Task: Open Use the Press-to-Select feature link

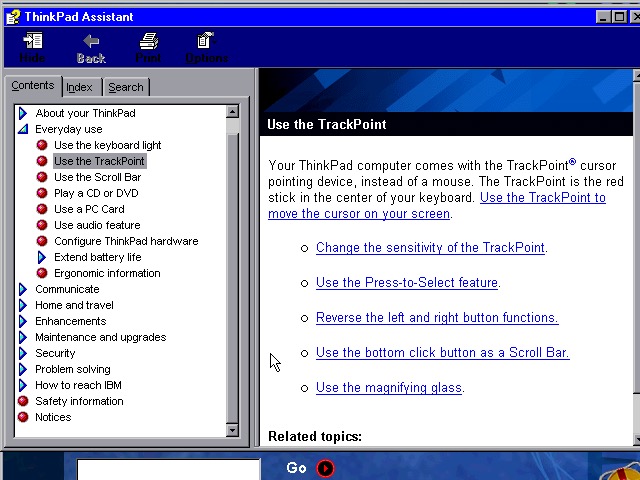Action: pyautogui.click(x=407, y=282)
